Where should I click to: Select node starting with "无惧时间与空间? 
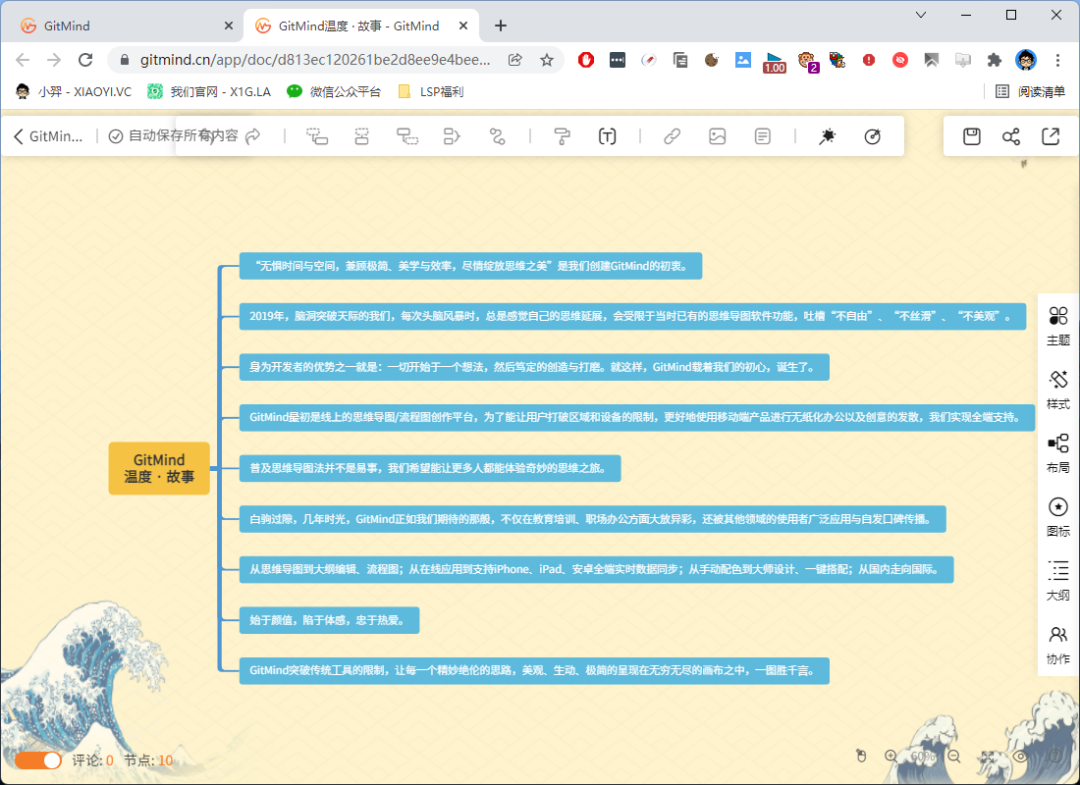470,266
